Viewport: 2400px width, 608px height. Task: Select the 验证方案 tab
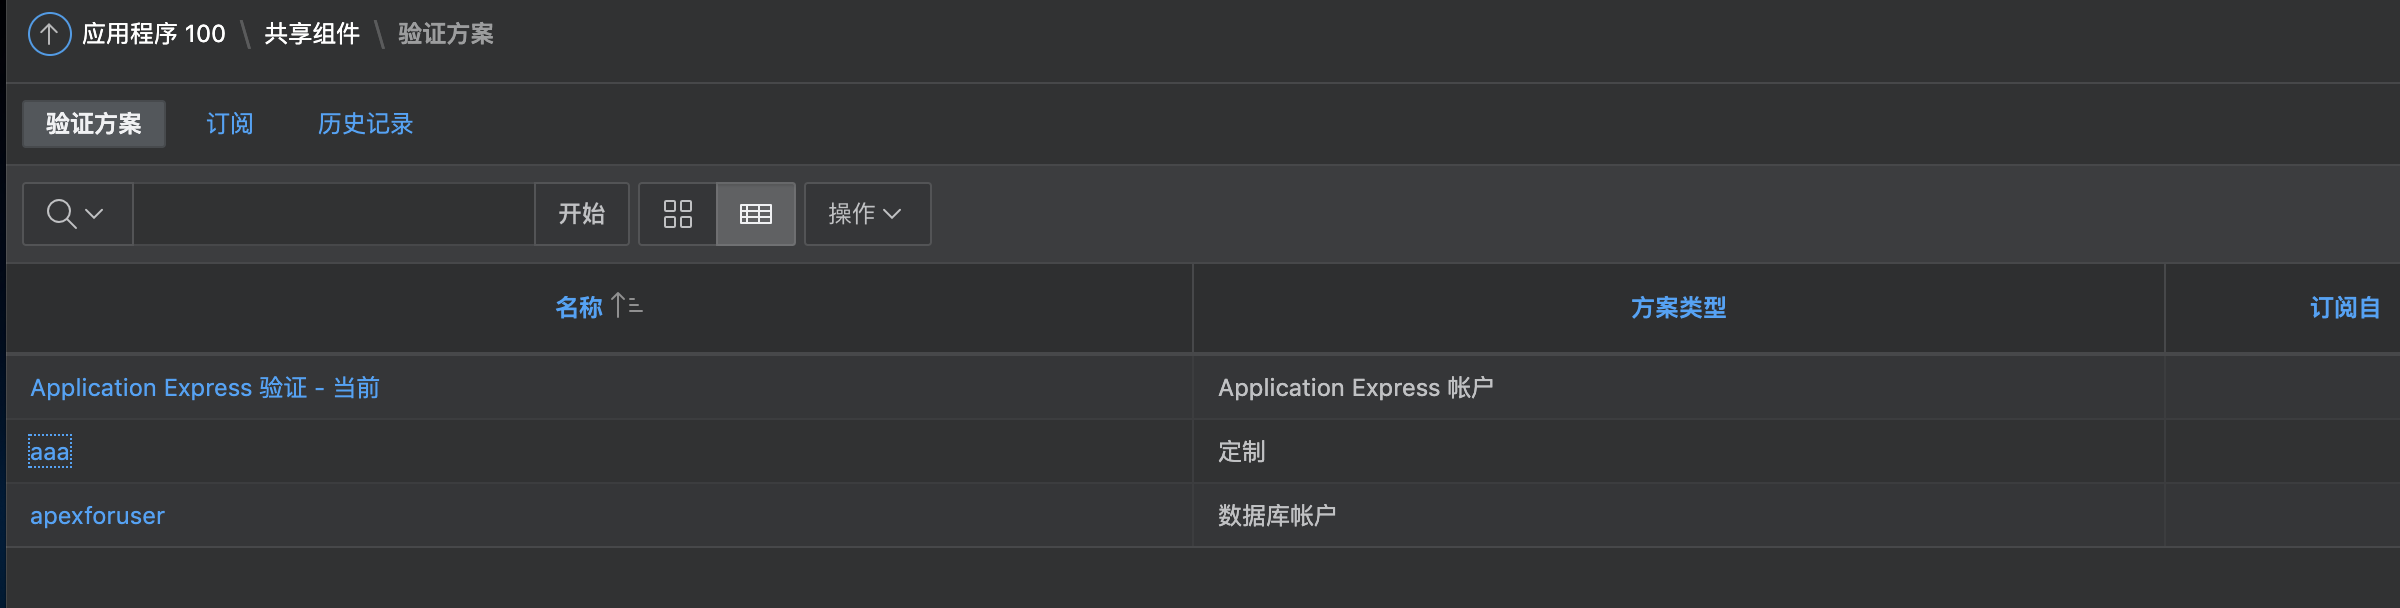(94, 124)
